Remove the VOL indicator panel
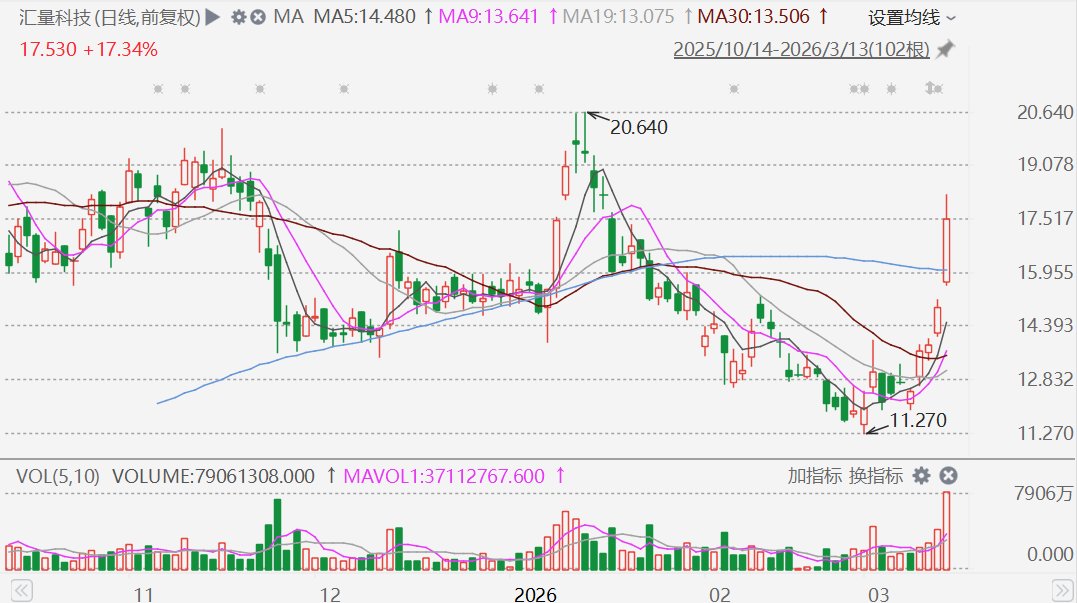The height and width of the screenshot is (603, 1077). [x=949, y=476]
